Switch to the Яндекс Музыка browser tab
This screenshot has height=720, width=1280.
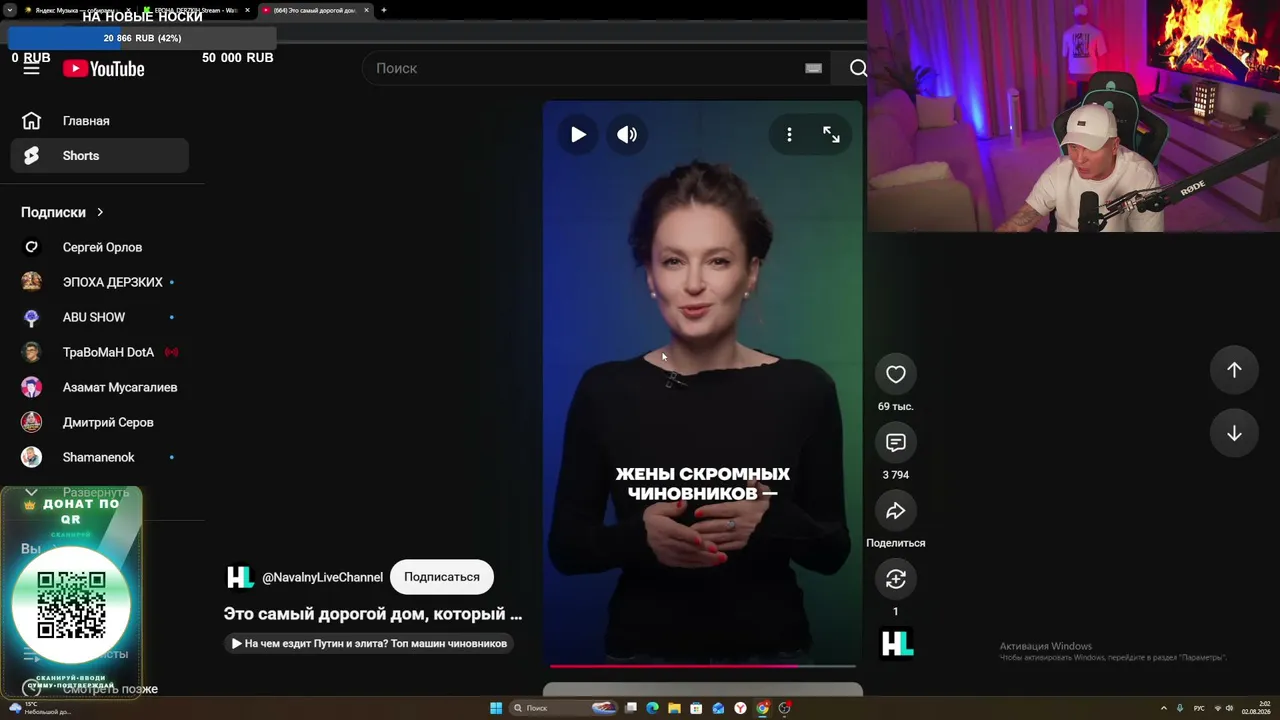[x=78, y=10]
